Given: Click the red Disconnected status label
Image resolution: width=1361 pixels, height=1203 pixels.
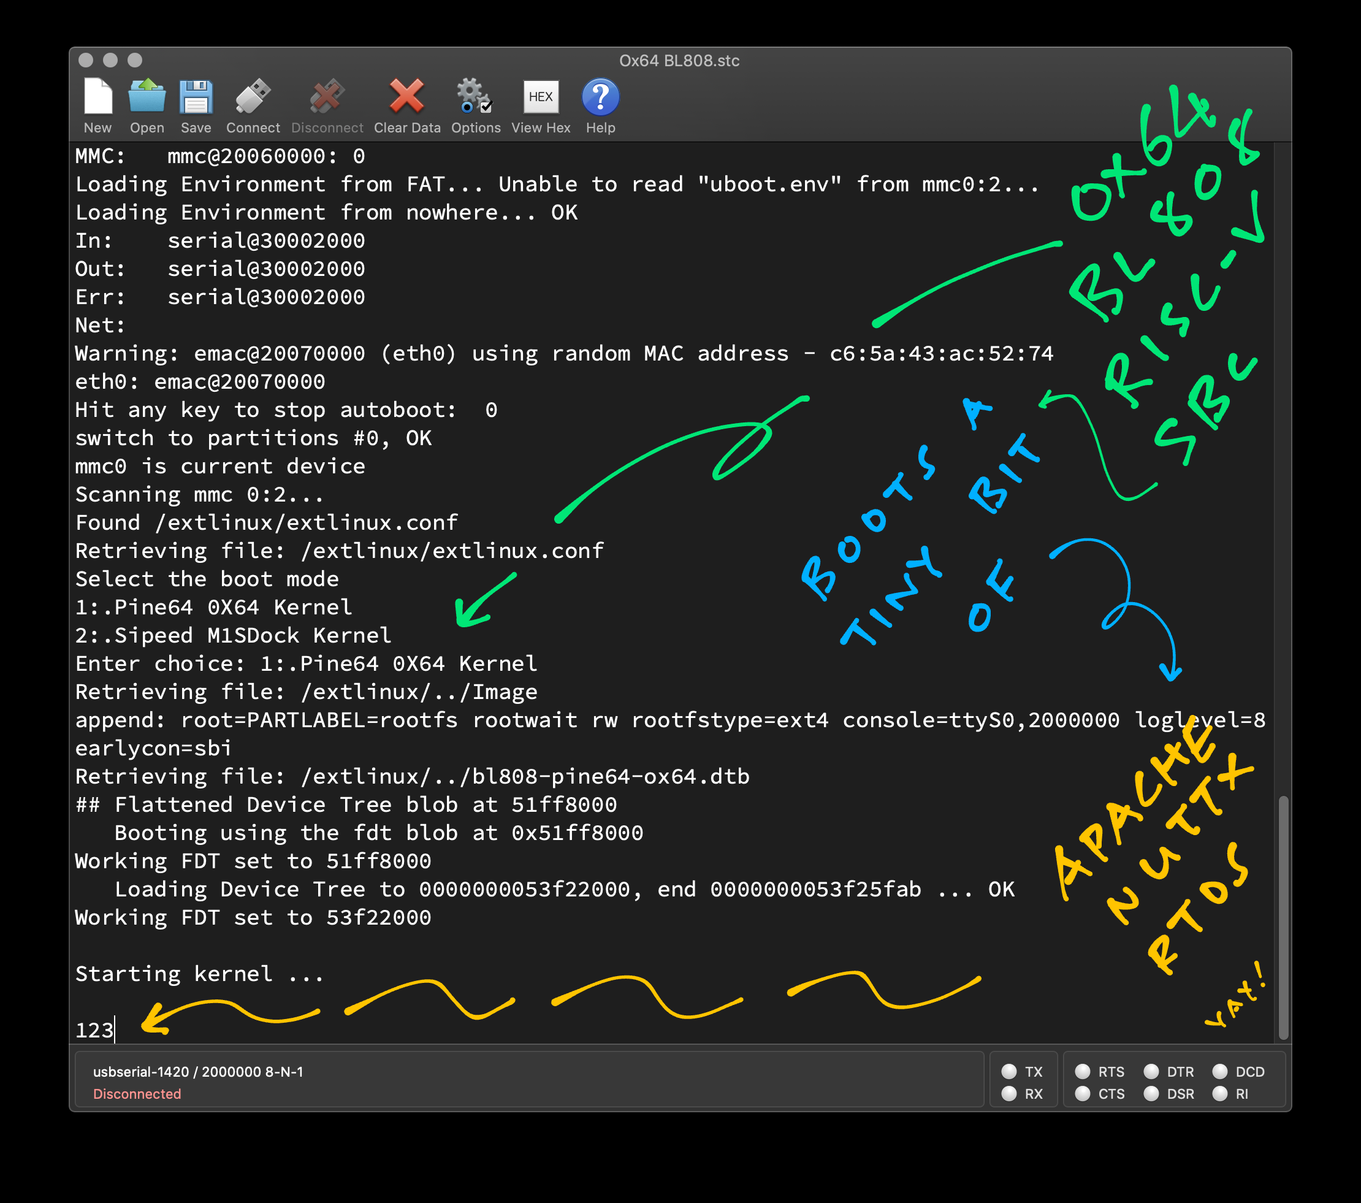Looking at the screenshot, I should tap(137, 1094).
